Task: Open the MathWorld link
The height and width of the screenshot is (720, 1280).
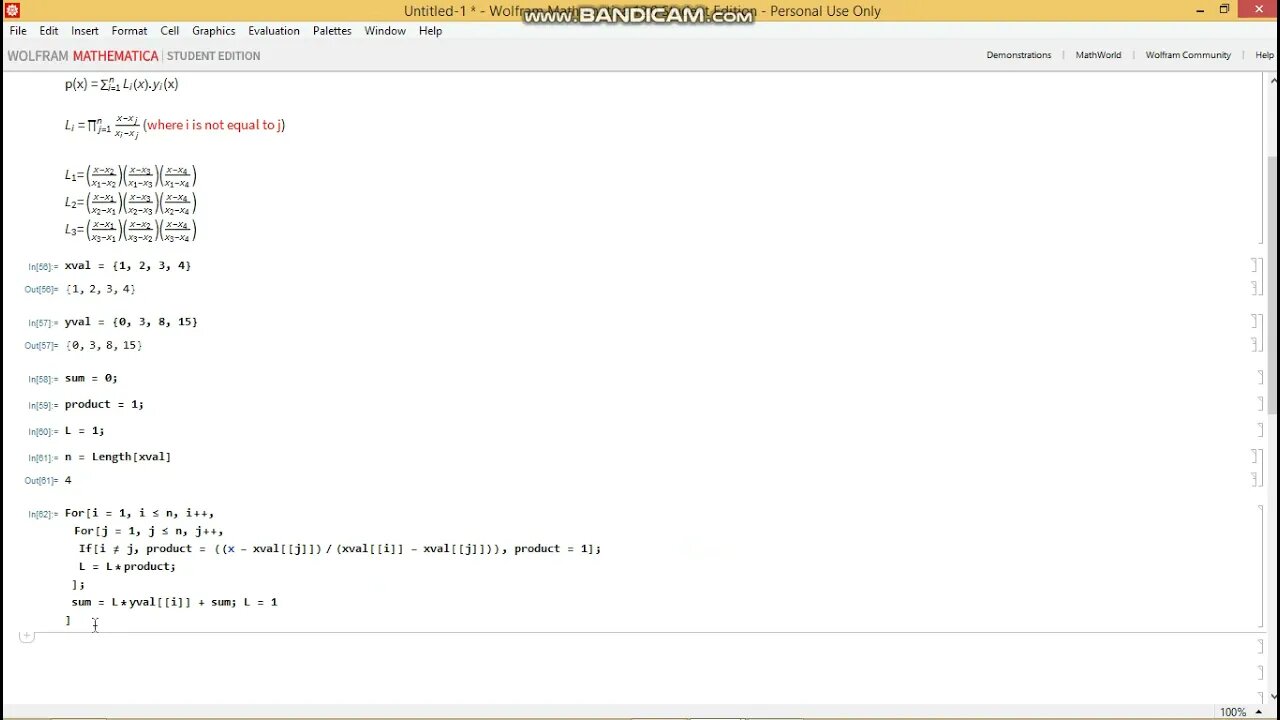Action: pyautogui.click(x=1098, y=55)
